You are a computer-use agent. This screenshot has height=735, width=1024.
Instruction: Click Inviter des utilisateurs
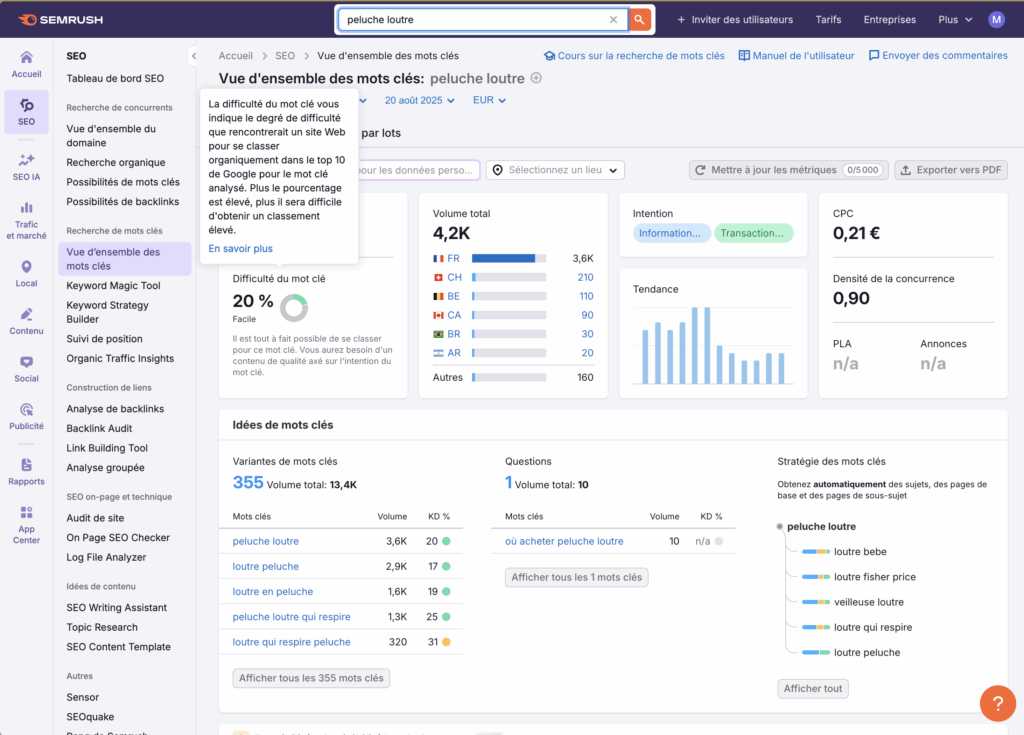(x=735, y=20)
